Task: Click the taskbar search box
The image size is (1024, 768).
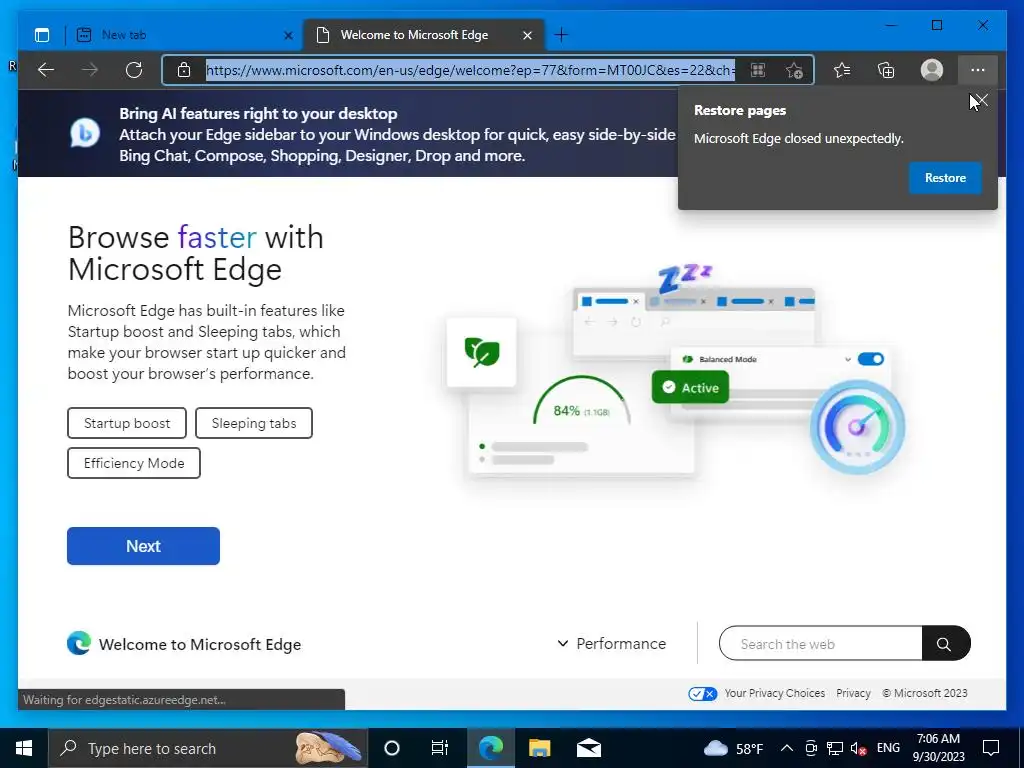Action: click(208, 748)
